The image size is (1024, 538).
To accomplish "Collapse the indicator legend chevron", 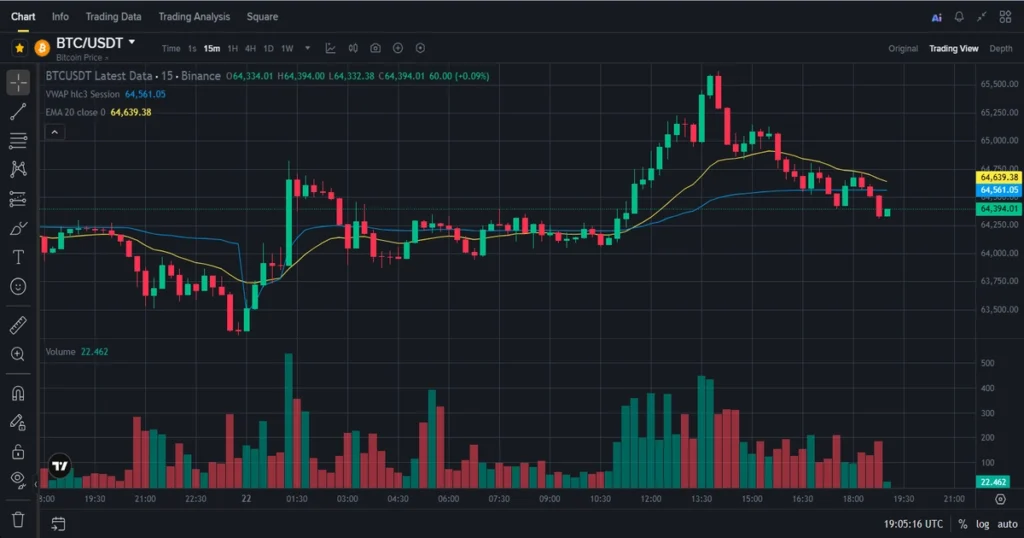I will [55, 133].
